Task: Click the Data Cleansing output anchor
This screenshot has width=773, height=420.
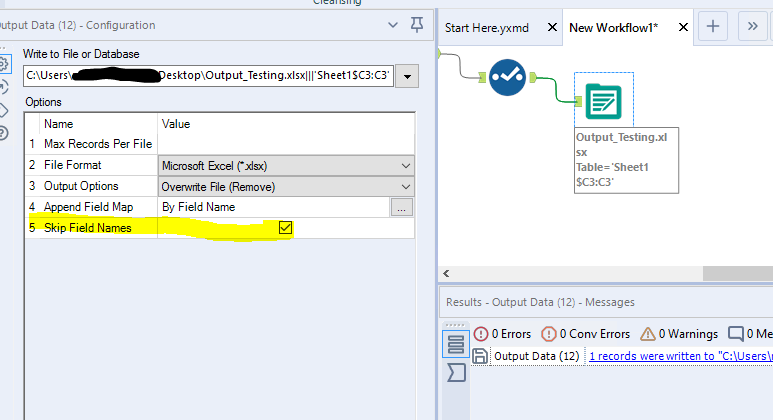Action: pos(533,77)
